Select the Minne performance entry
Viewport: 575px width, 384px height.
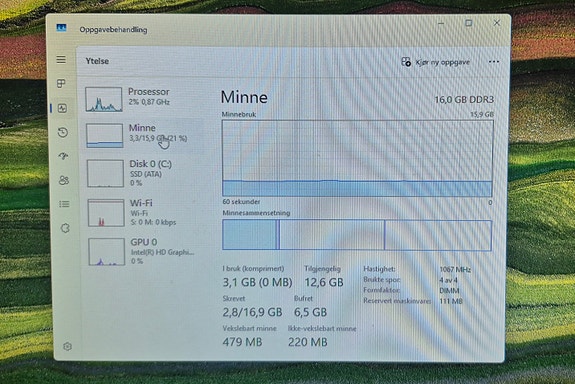tap(143, 135)
